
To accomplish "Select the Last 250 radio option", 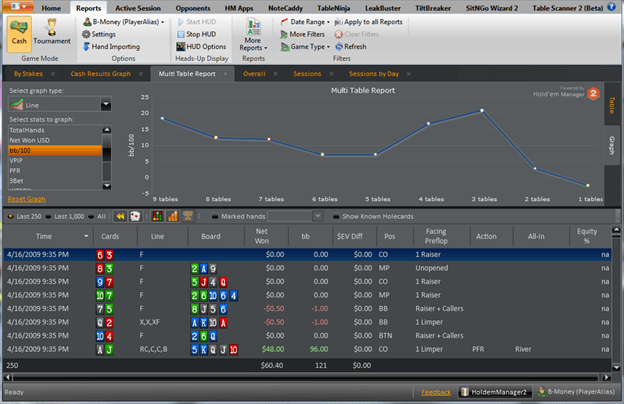I will pyautogui.click(x=25, y=217).
